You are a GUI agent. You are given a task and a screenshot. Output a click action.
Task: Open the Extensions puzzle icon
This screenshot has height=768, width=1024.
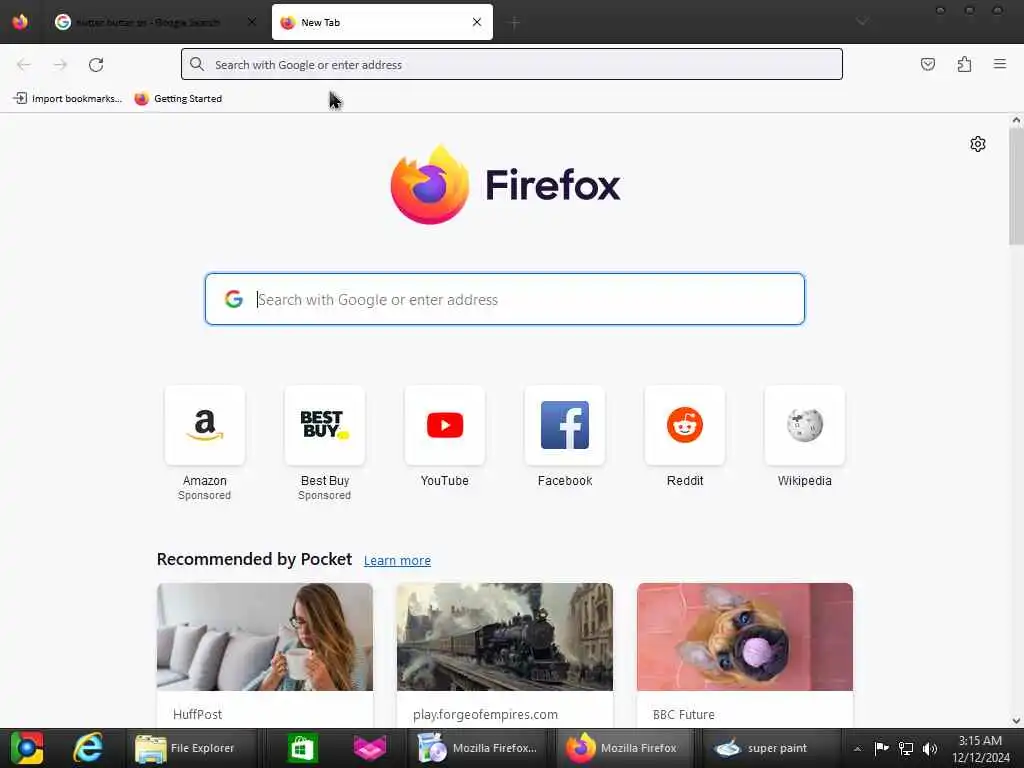click(964, 64)
